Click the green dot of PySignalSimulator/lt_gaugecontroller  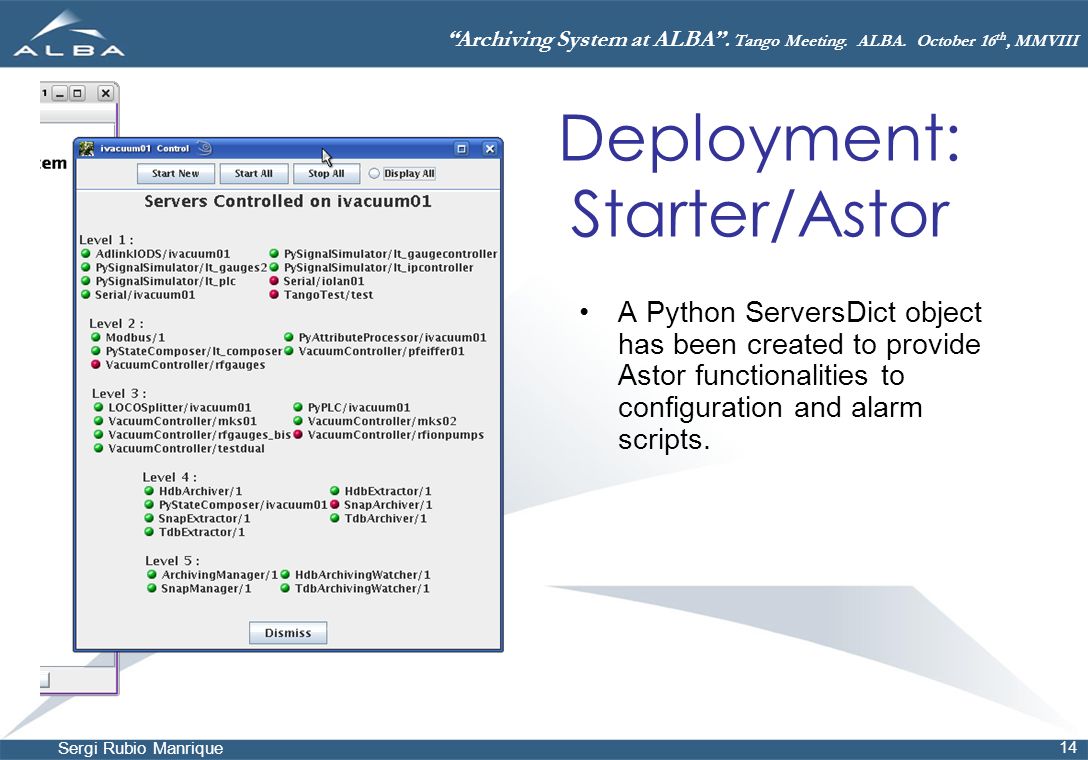point(274,254)
